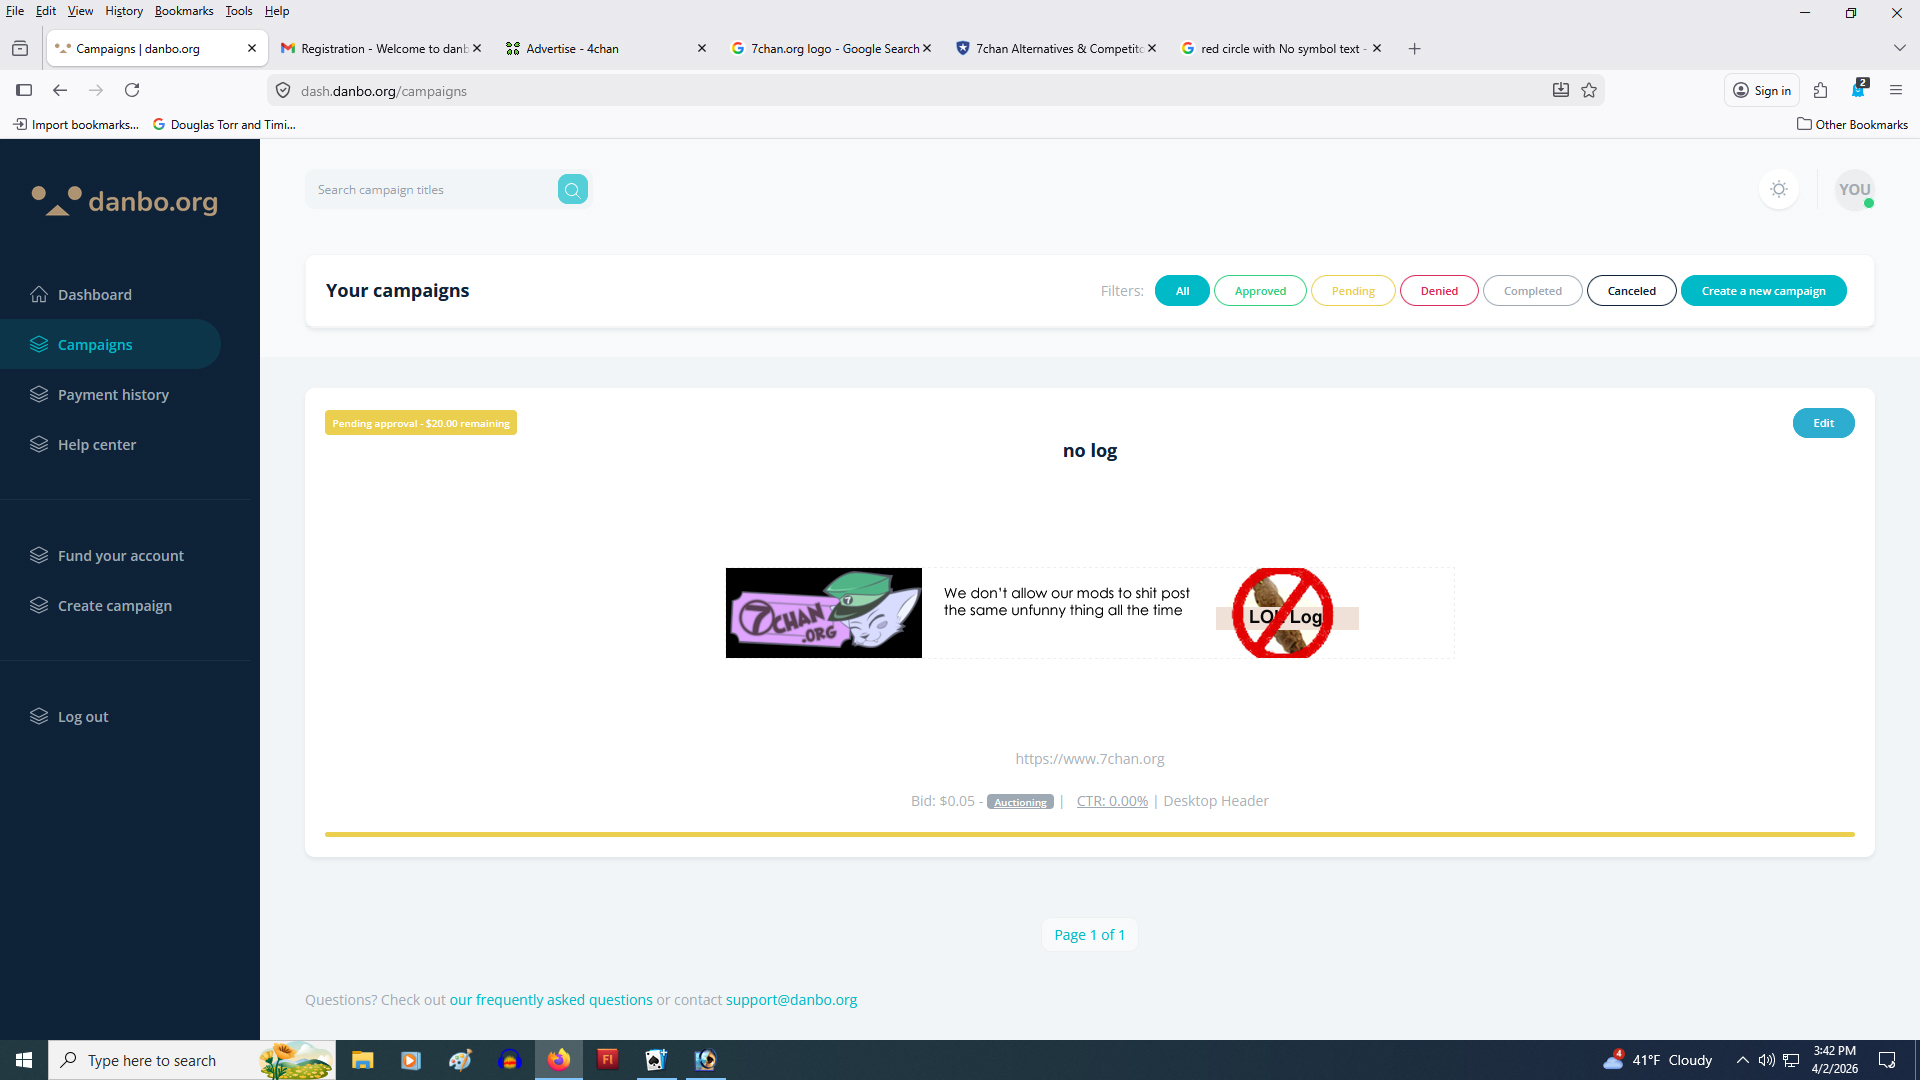Open frequently asked questions link
This screenshot has height=1080, width=1920.
coord(550,999)
